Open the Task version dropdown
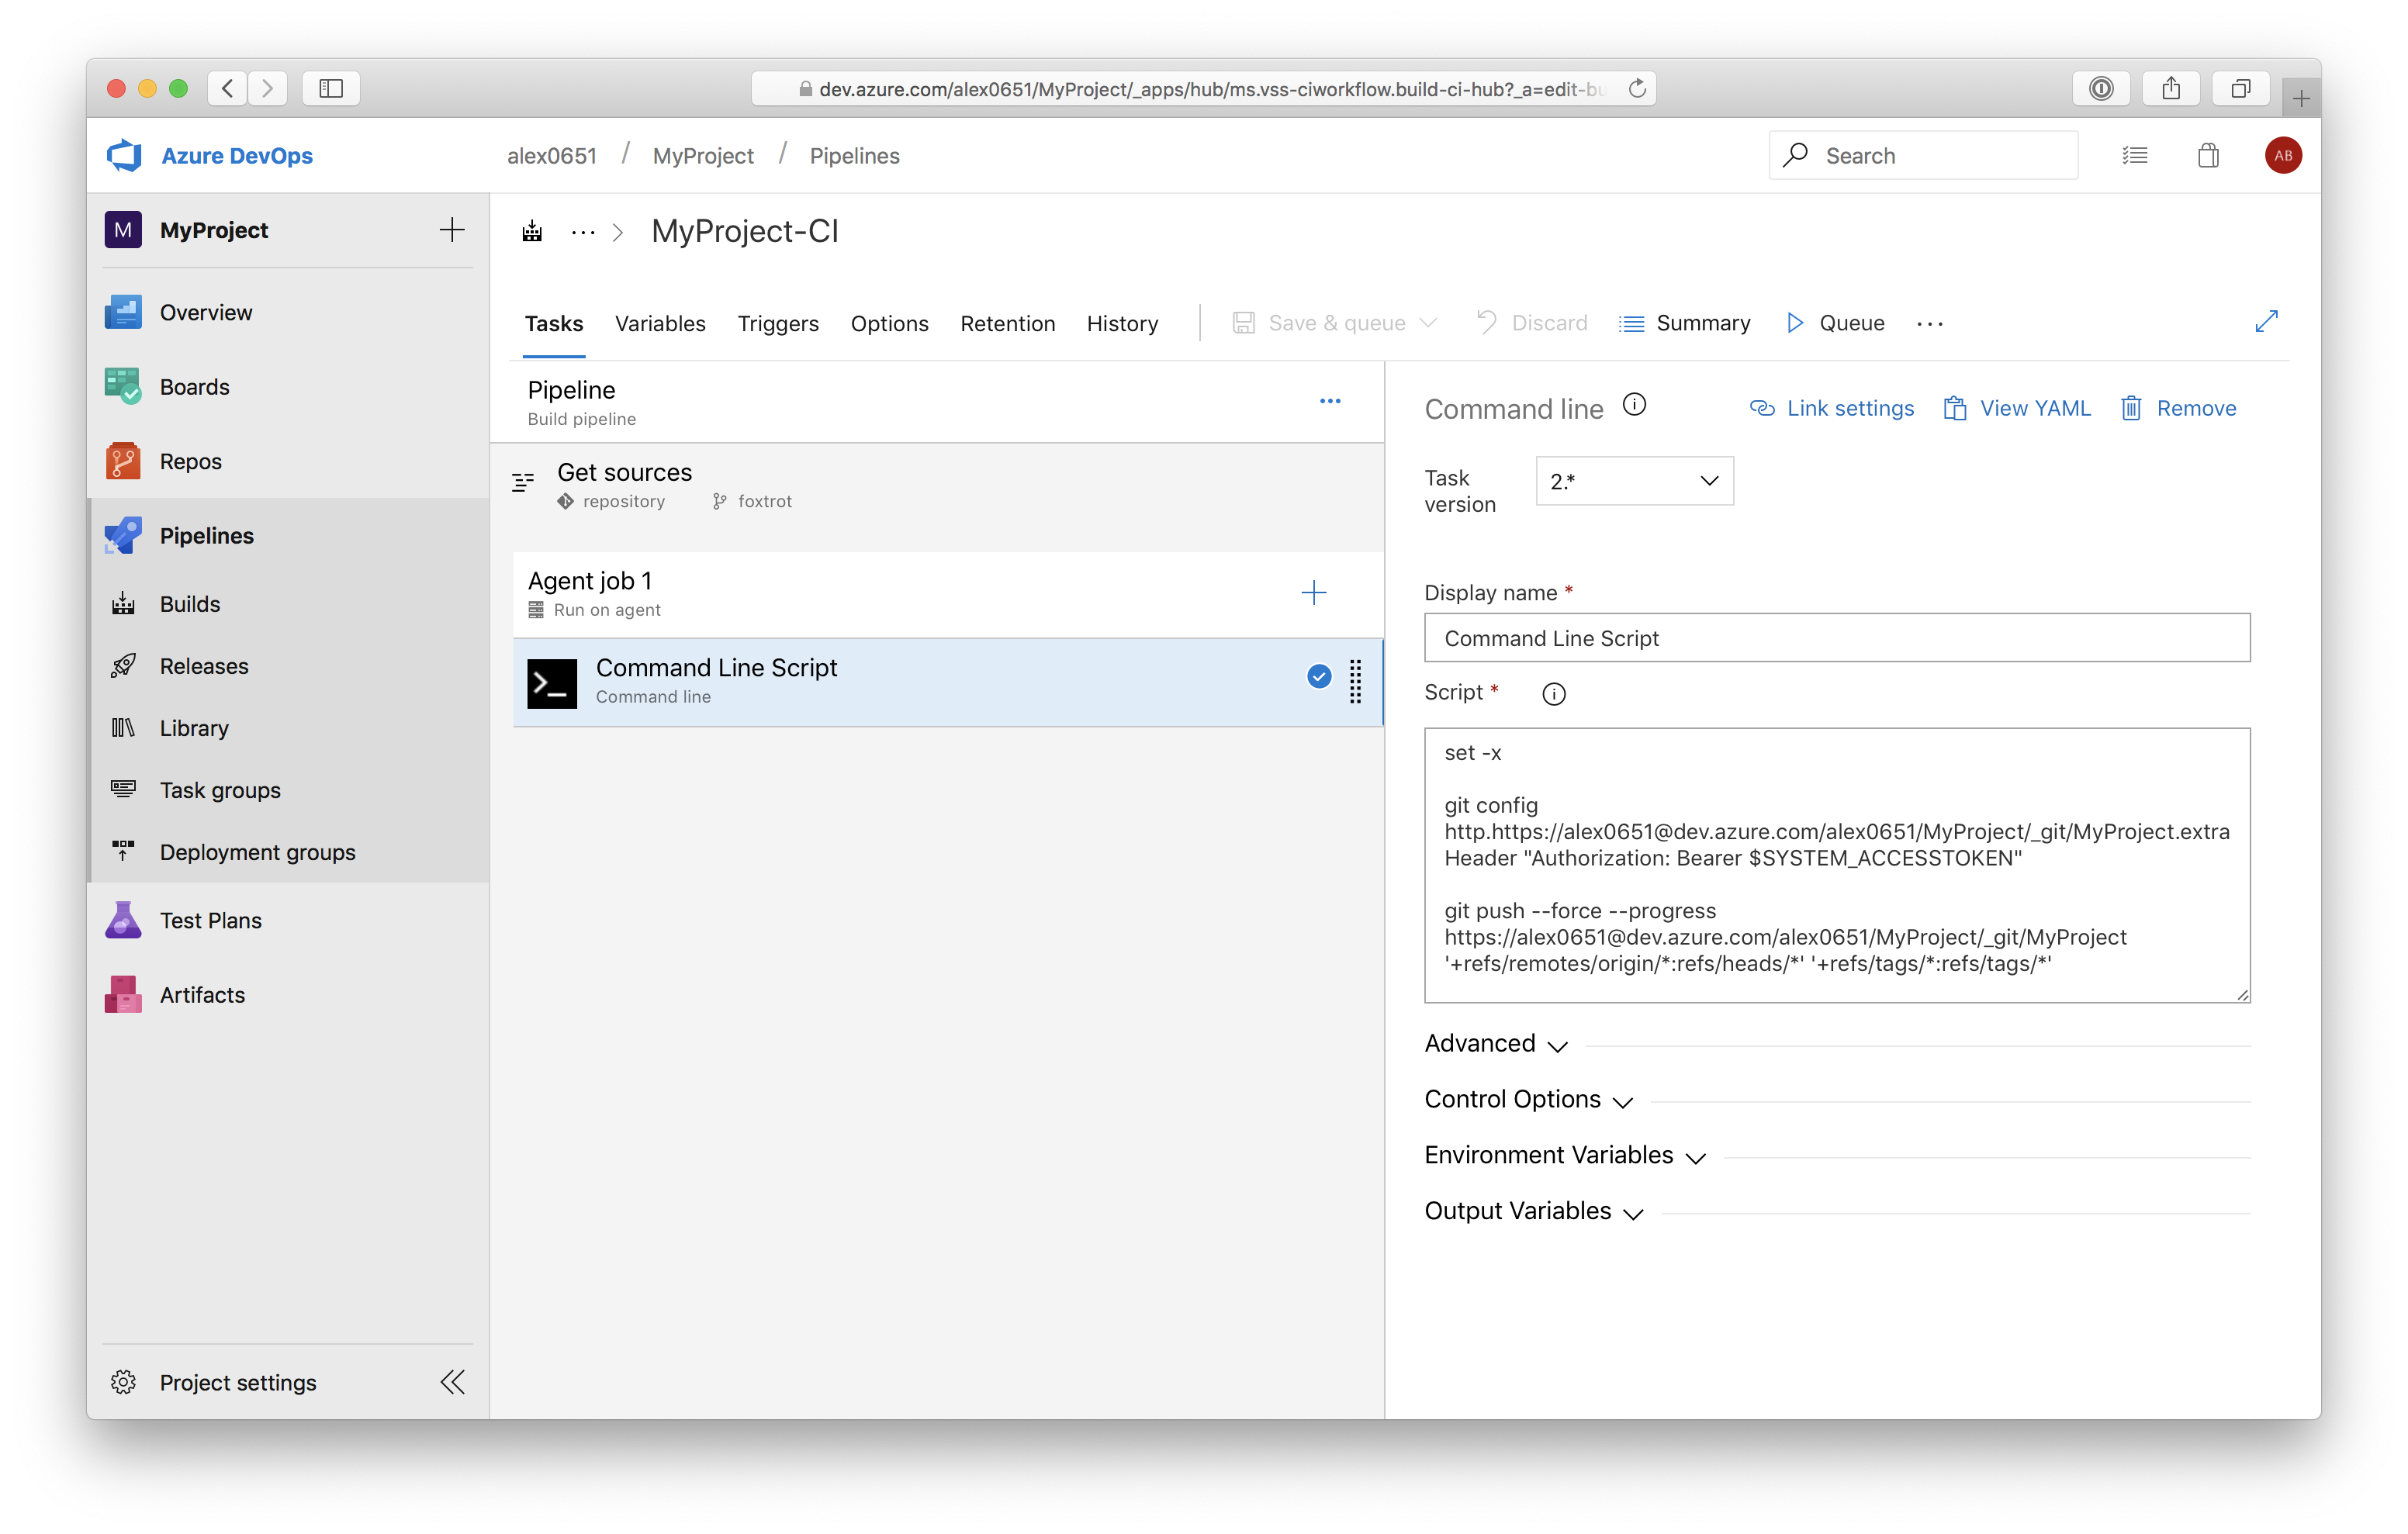This screenshot has width=2408, height=1534. 1634,481
